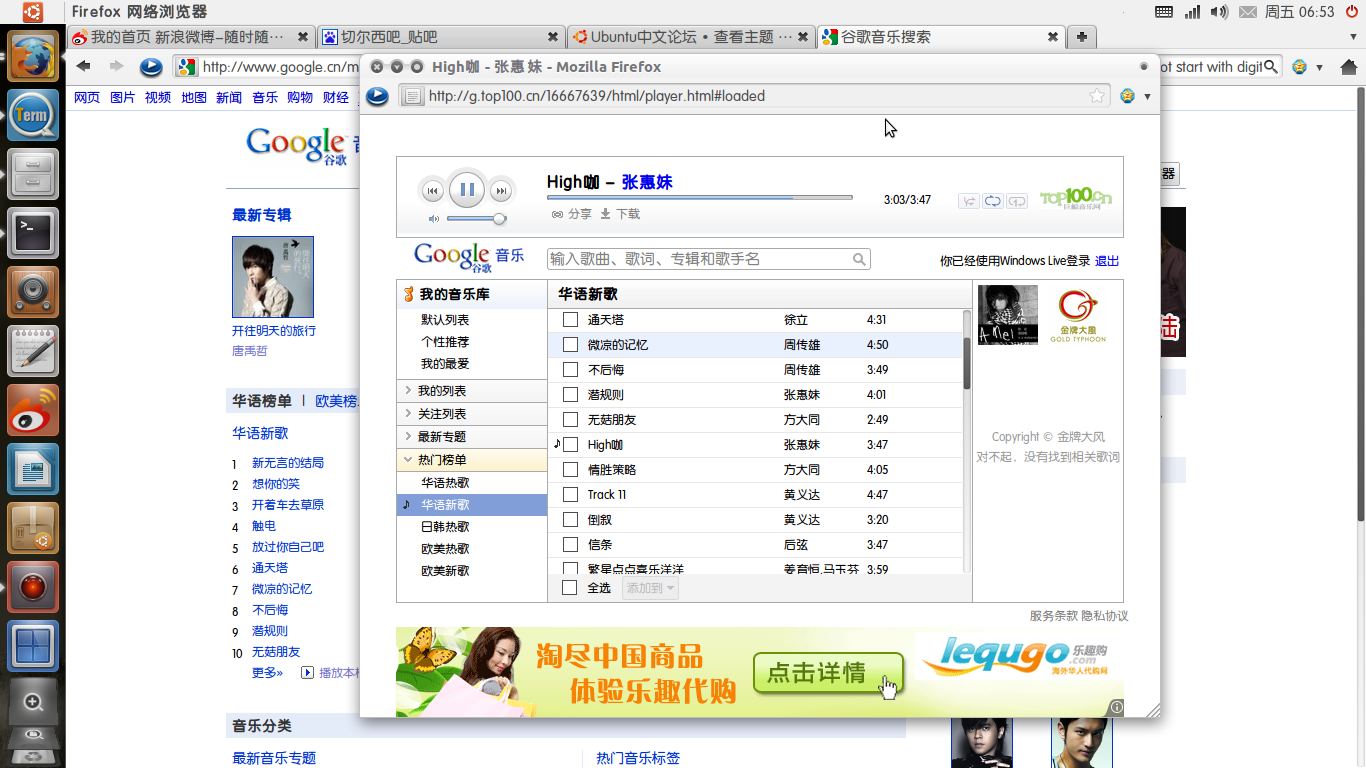Screen dimensions: 1366x768
Task: Expand 我的列表 in music library
Action: [472, 391]
